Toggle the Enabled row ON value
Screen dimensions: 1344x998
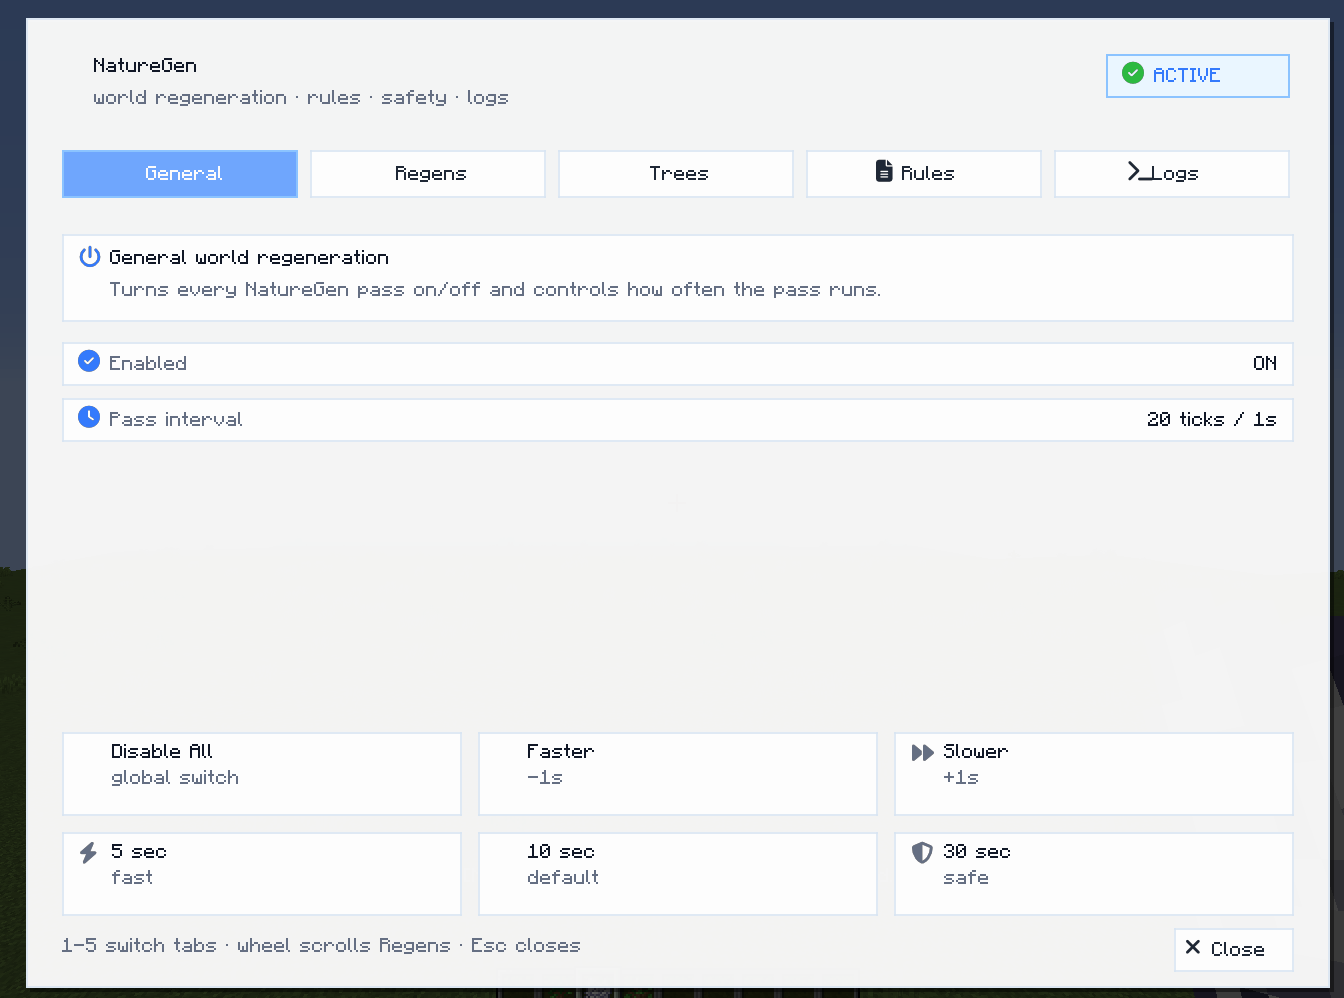[1264, 363]
